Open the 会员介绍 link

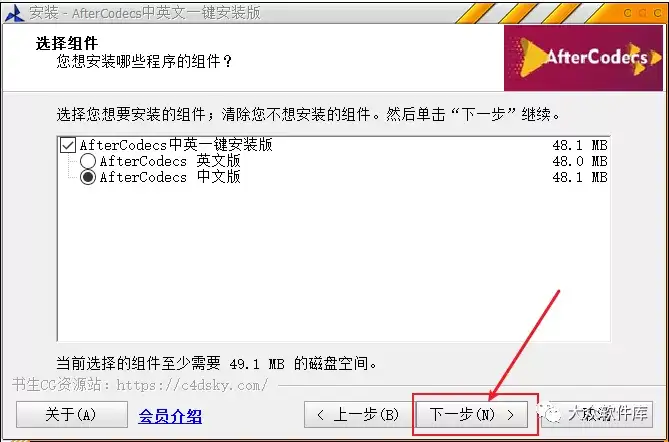click(170, 416)
